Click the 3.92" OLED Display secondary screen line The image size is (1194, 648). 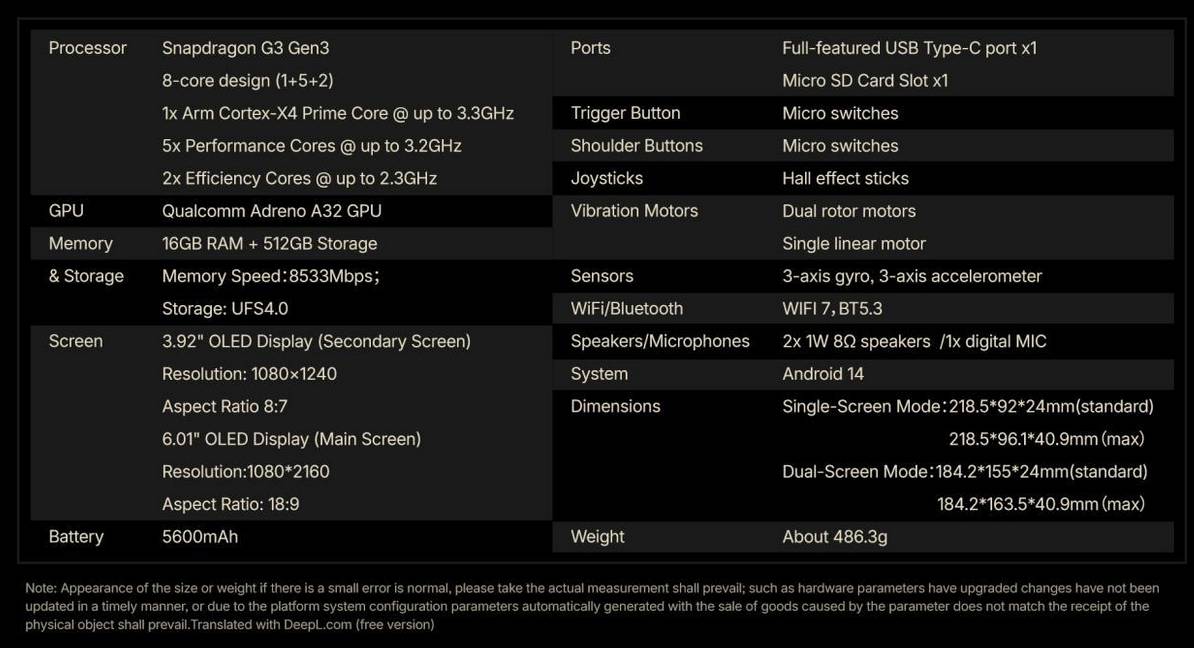point(316,341)
